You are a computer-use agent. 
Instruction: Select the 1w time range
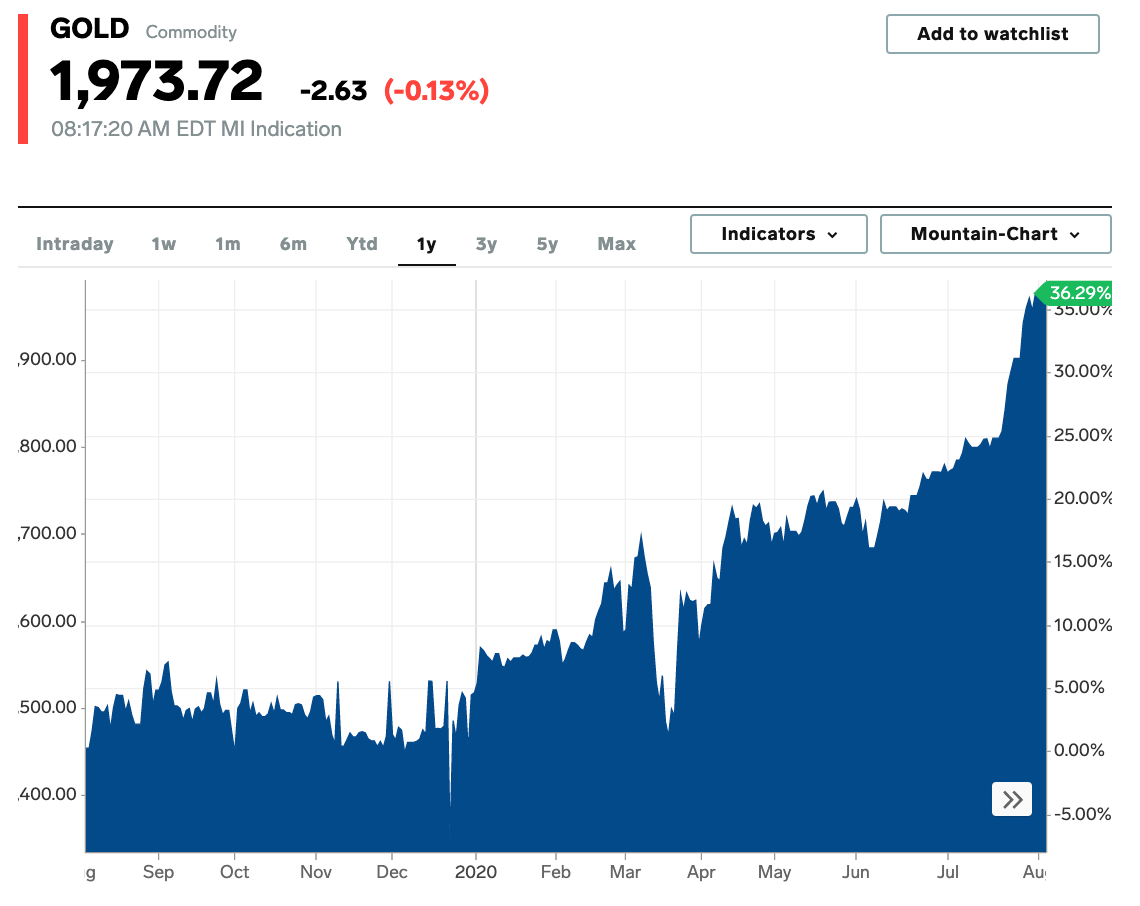(164, 244)
